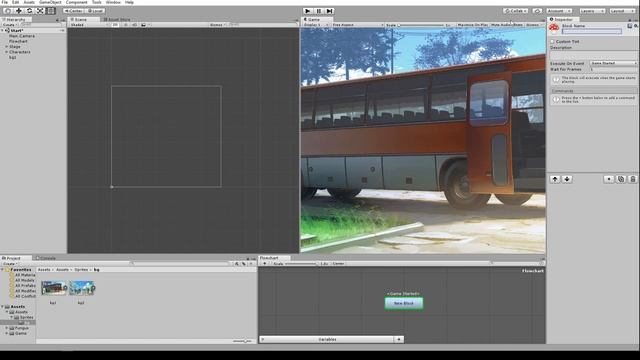The width and height of the screenshot is (640, 360).
Task: Open the Component menu
Action: 76,2
